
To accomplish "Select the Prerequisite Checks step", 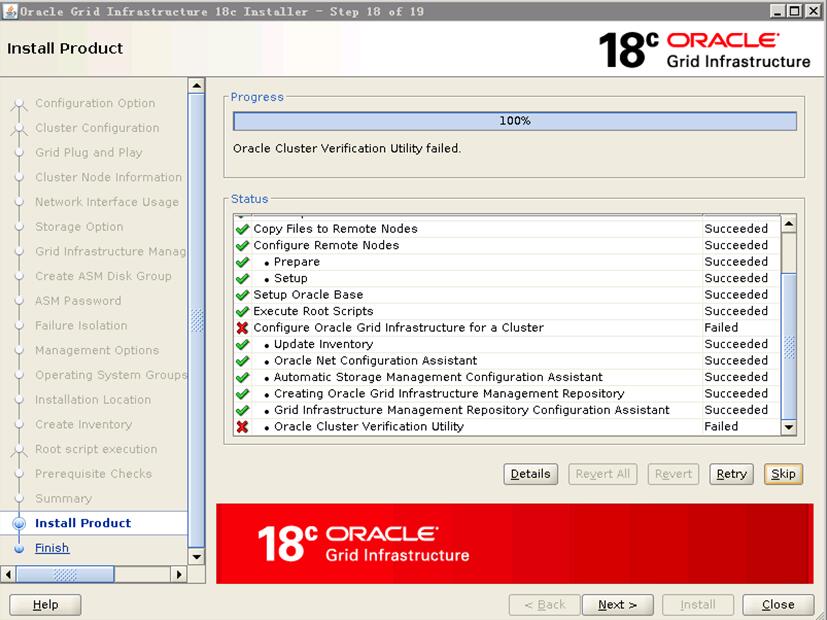I will coord(93,474).
